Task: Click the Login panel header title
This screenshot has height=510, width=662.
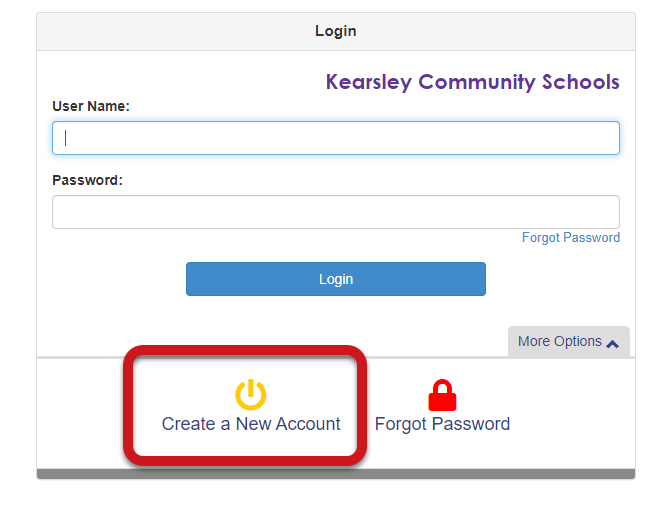Action: pyautogui.click(x=336, y=31)
